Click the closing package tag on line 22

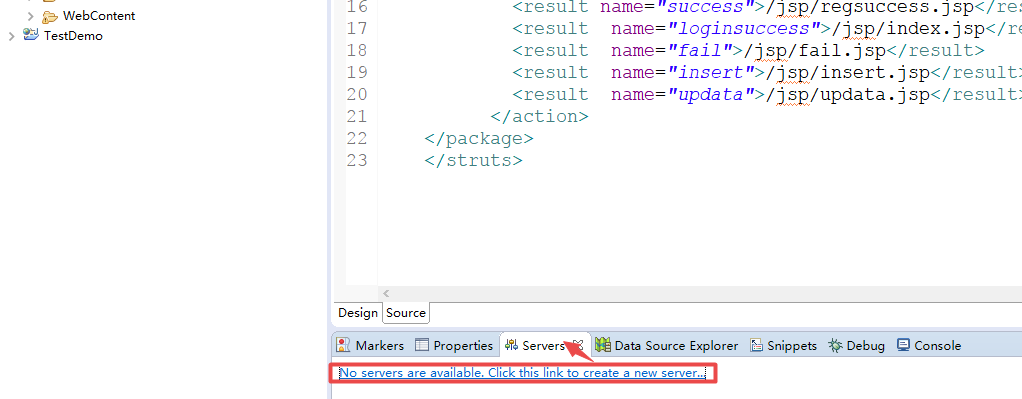(x=479, y=139)
